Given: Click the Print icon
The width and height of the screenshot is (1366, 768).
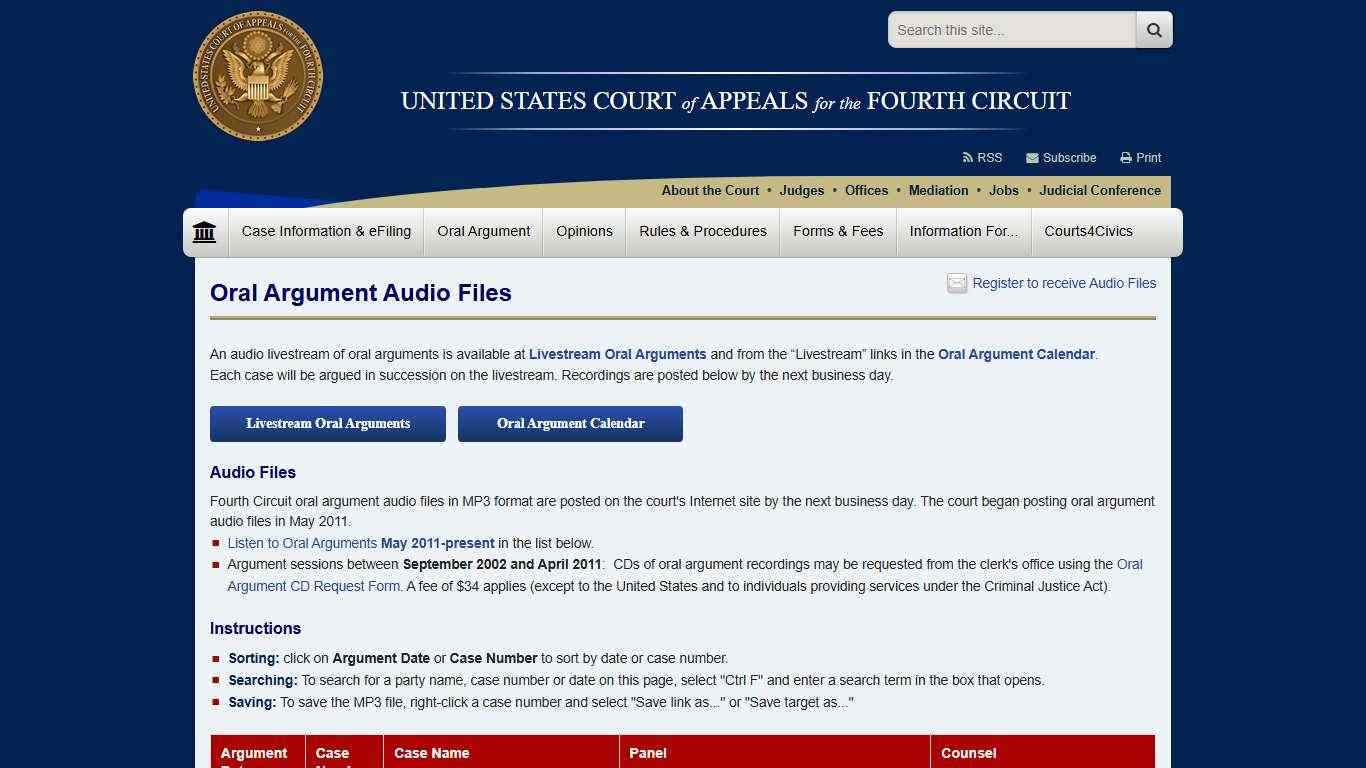Looking at the screenshot, I should (x=1124, y=157).
